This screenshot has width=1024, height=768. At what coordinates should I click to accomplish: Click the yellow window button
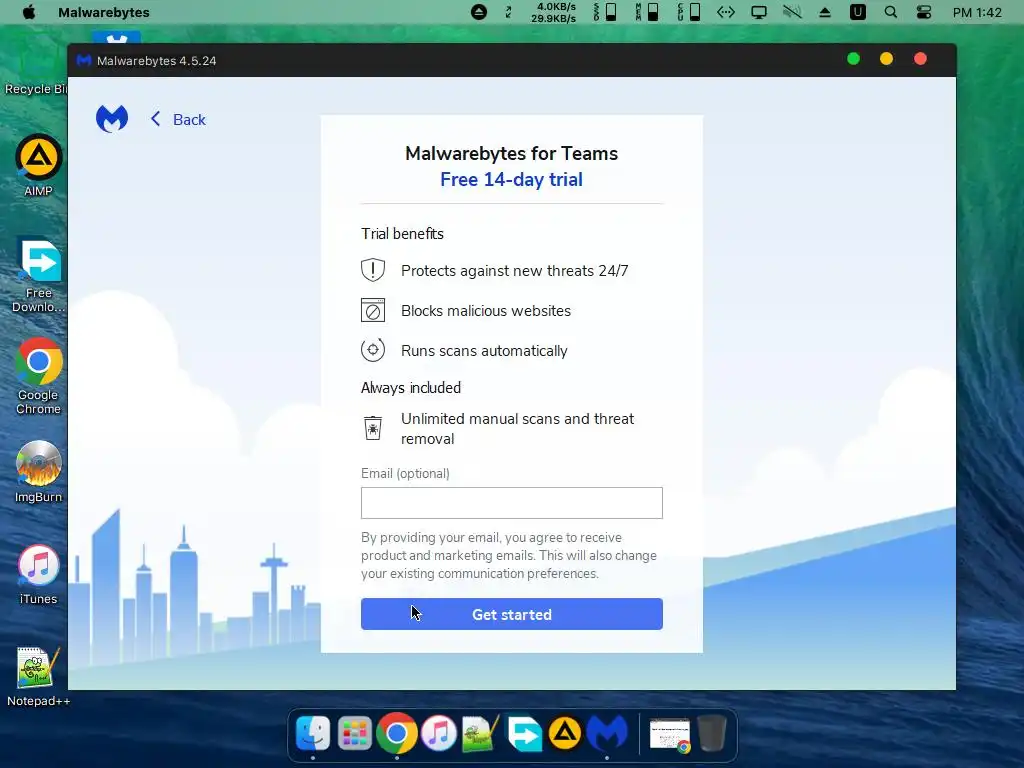point(886,59)
